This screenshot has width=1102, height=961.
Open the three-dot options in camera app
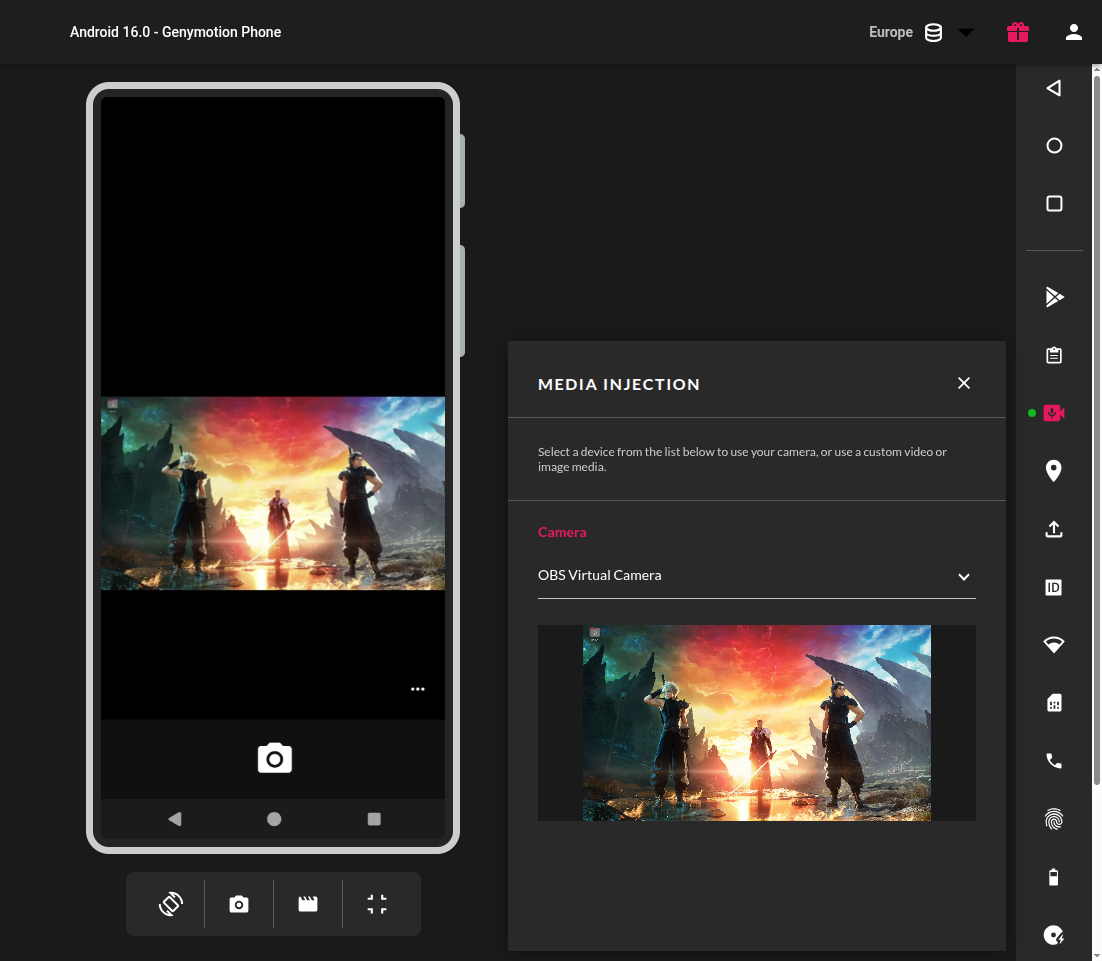coord(417,689)
